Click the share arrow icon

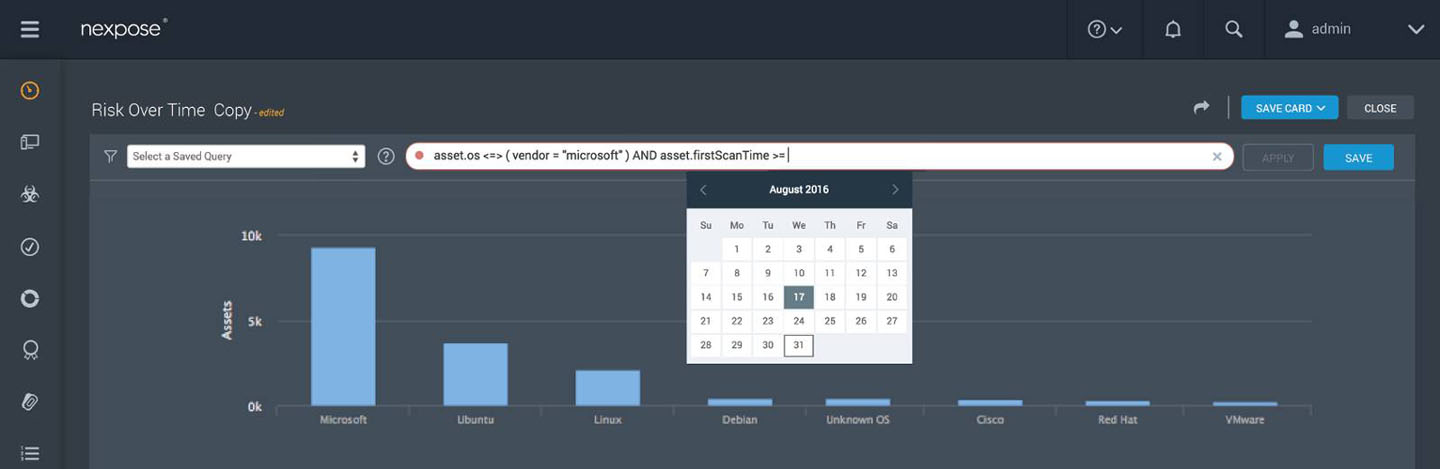[1201, 108]
